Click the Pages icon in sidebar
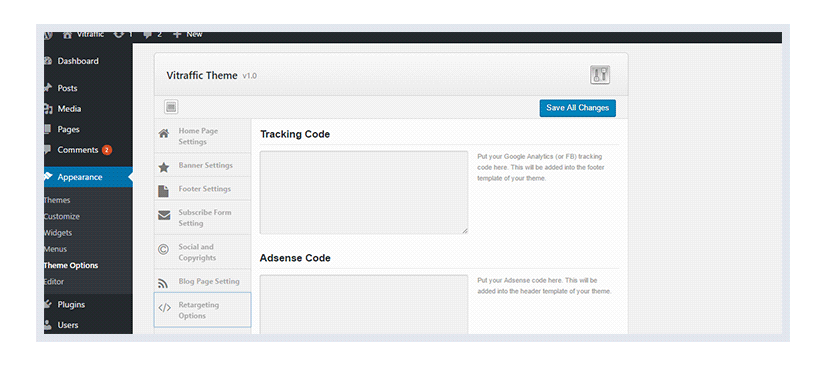Image resolution: width=826 pixels, height=372 pixels. 48,129
